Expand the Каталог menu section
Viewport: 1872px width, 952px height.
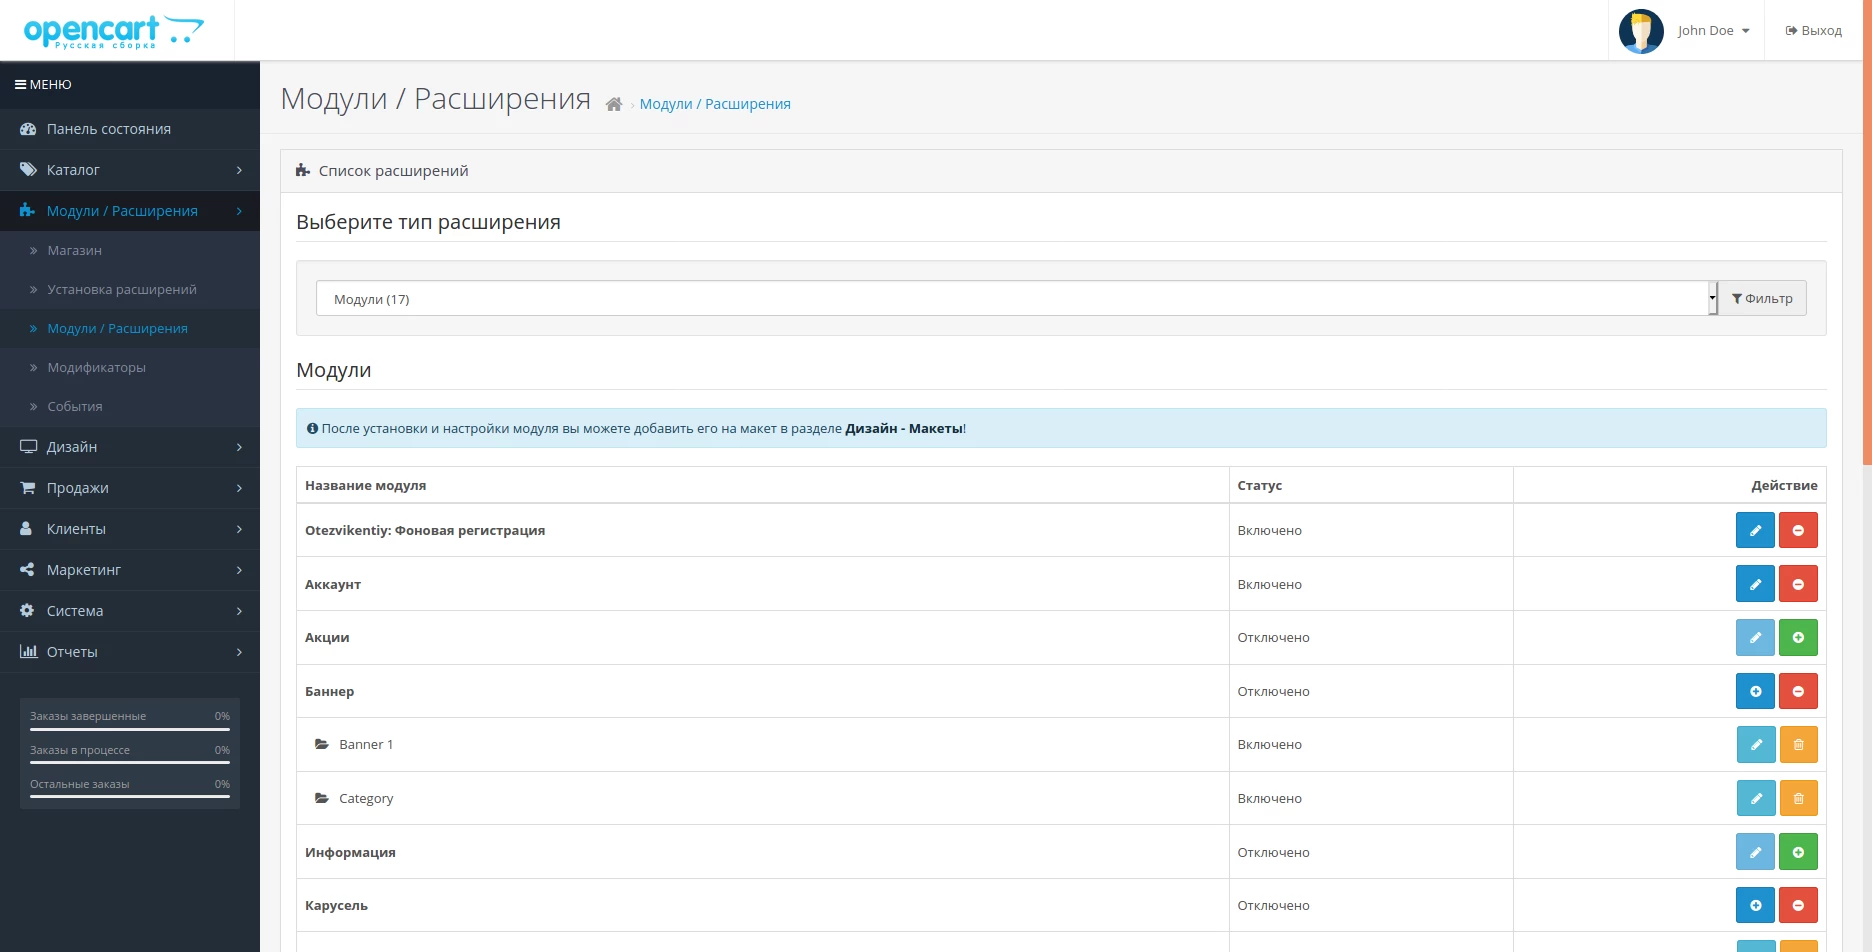click(x=130, y=170)
